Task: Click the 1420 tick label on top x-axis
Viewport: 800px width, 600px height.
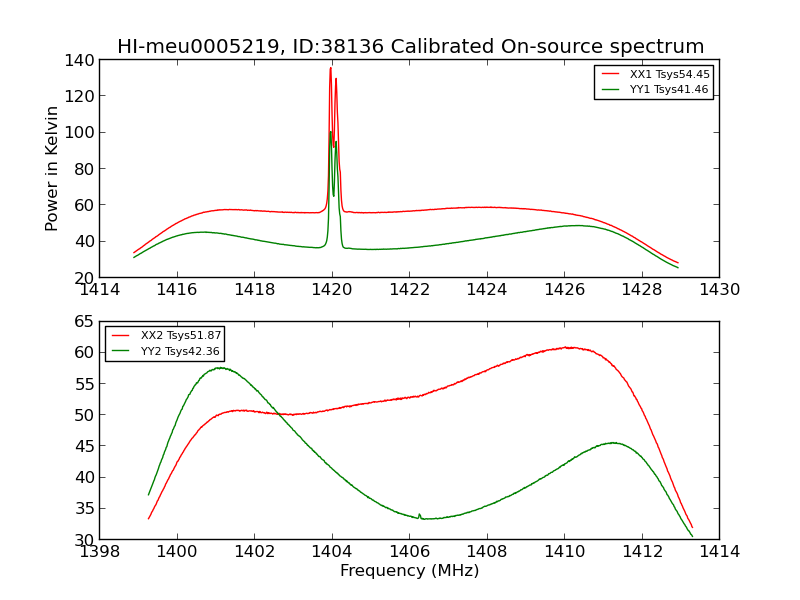Action: (x=332, y=290)
